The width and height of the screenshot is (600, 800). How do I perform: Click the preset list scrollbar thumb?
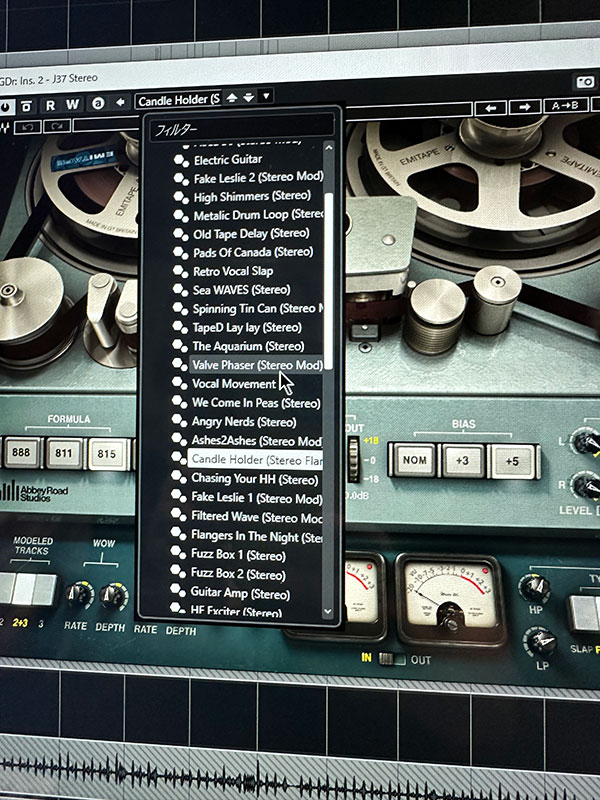329,281
